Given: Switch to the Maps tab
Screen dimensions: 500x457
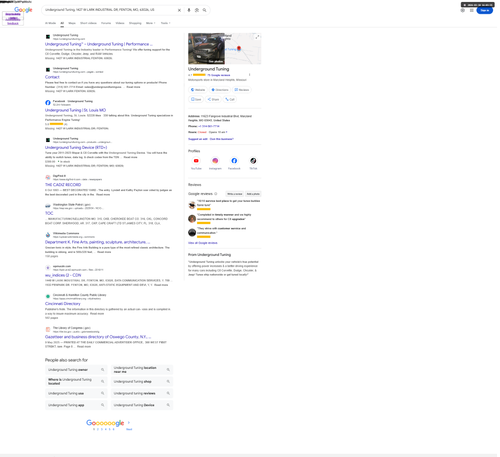Looking at the screenshot, I should click(x=72, y=23).
